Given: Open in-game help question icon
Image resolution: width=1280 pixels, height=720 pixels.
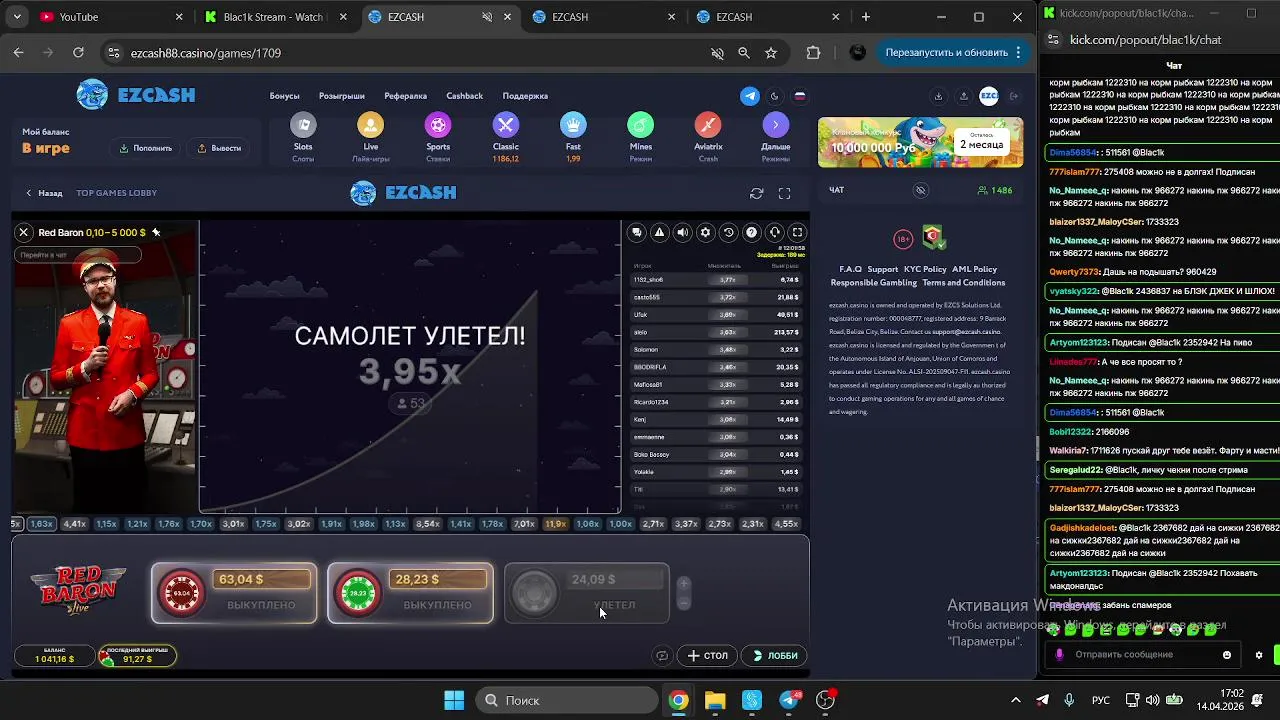Looking at the screenshot, I should pyautogui.click(x=751, y=232).
